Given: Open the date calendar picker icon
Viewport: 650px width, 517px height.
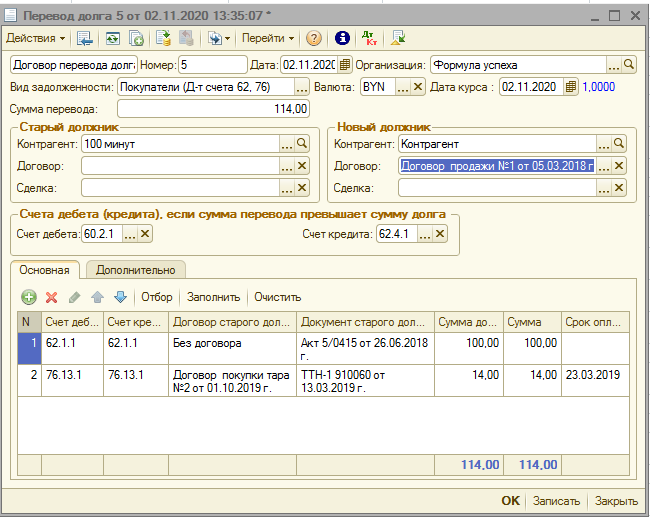Looking at the screenshot, I should (345, 65).
